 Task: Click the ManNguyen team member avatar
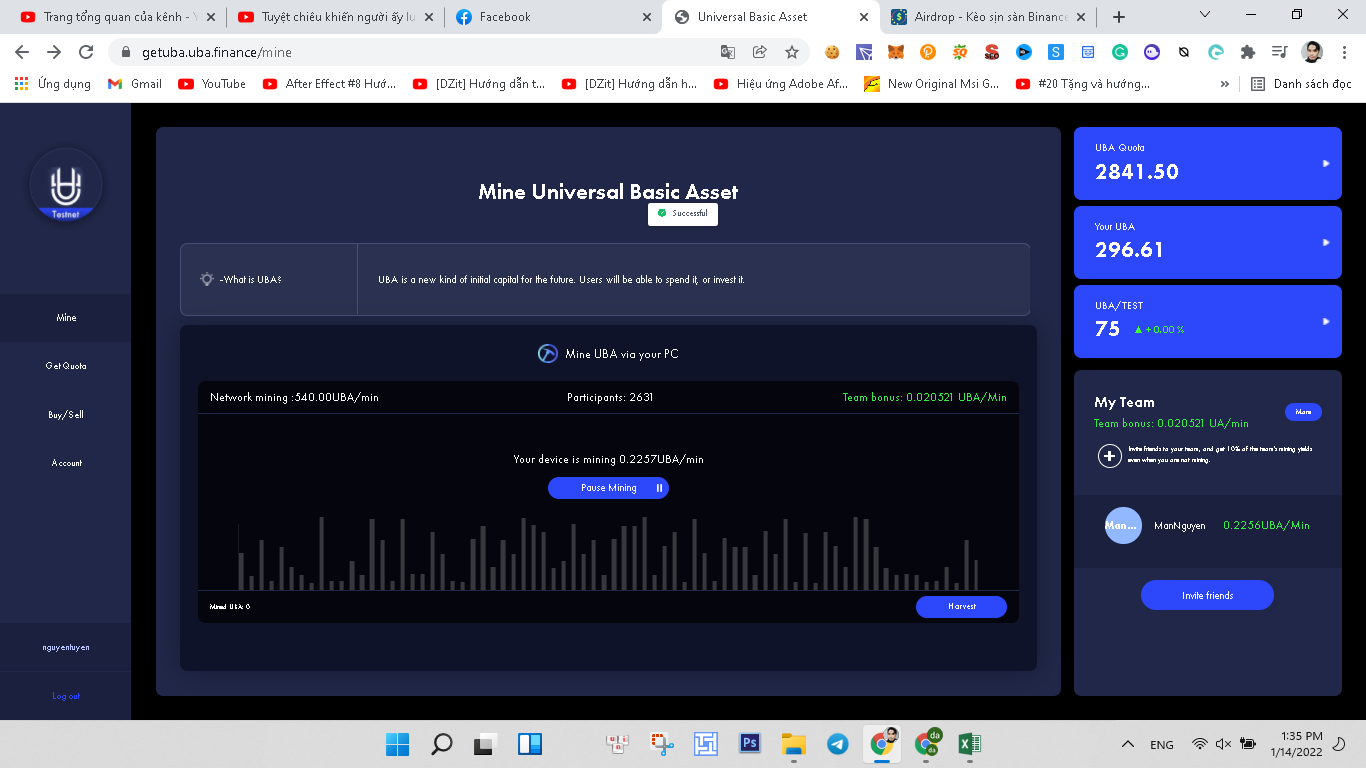coord(1123,525)
